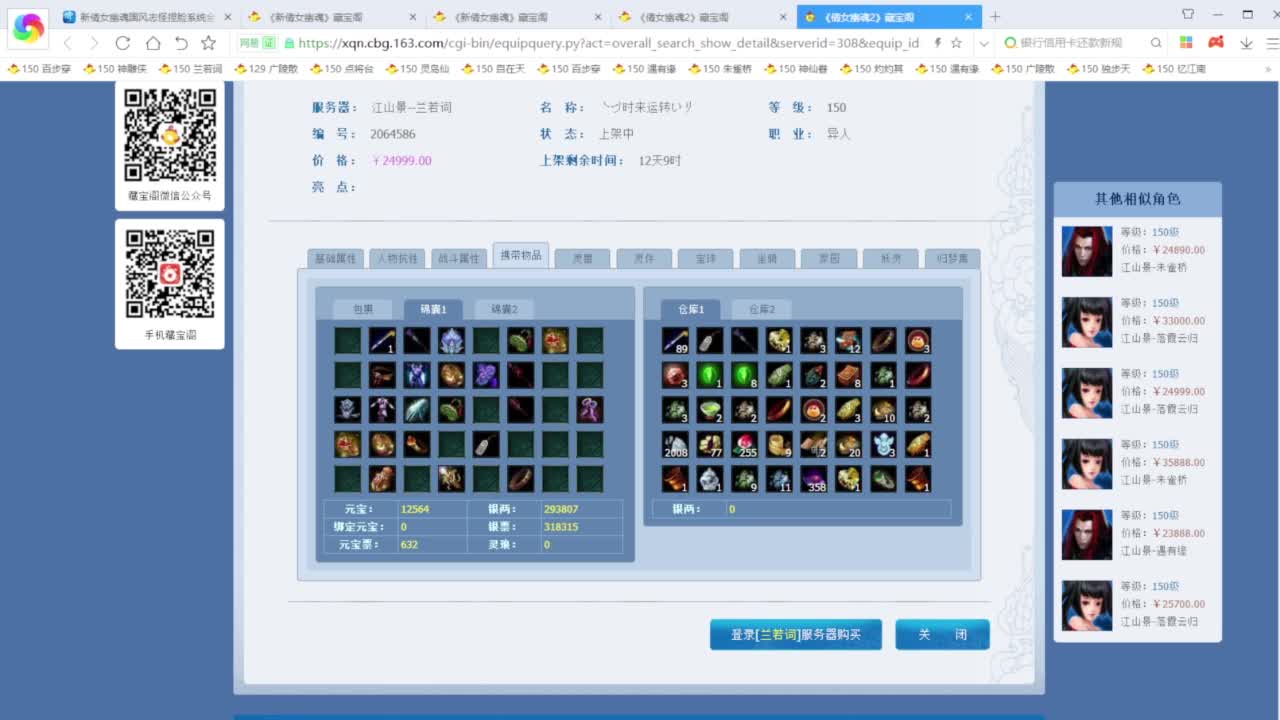Click the avatar beside price ¥25700.00
Viewport: 1280px width, 720px height.
tap(1087, 605)
